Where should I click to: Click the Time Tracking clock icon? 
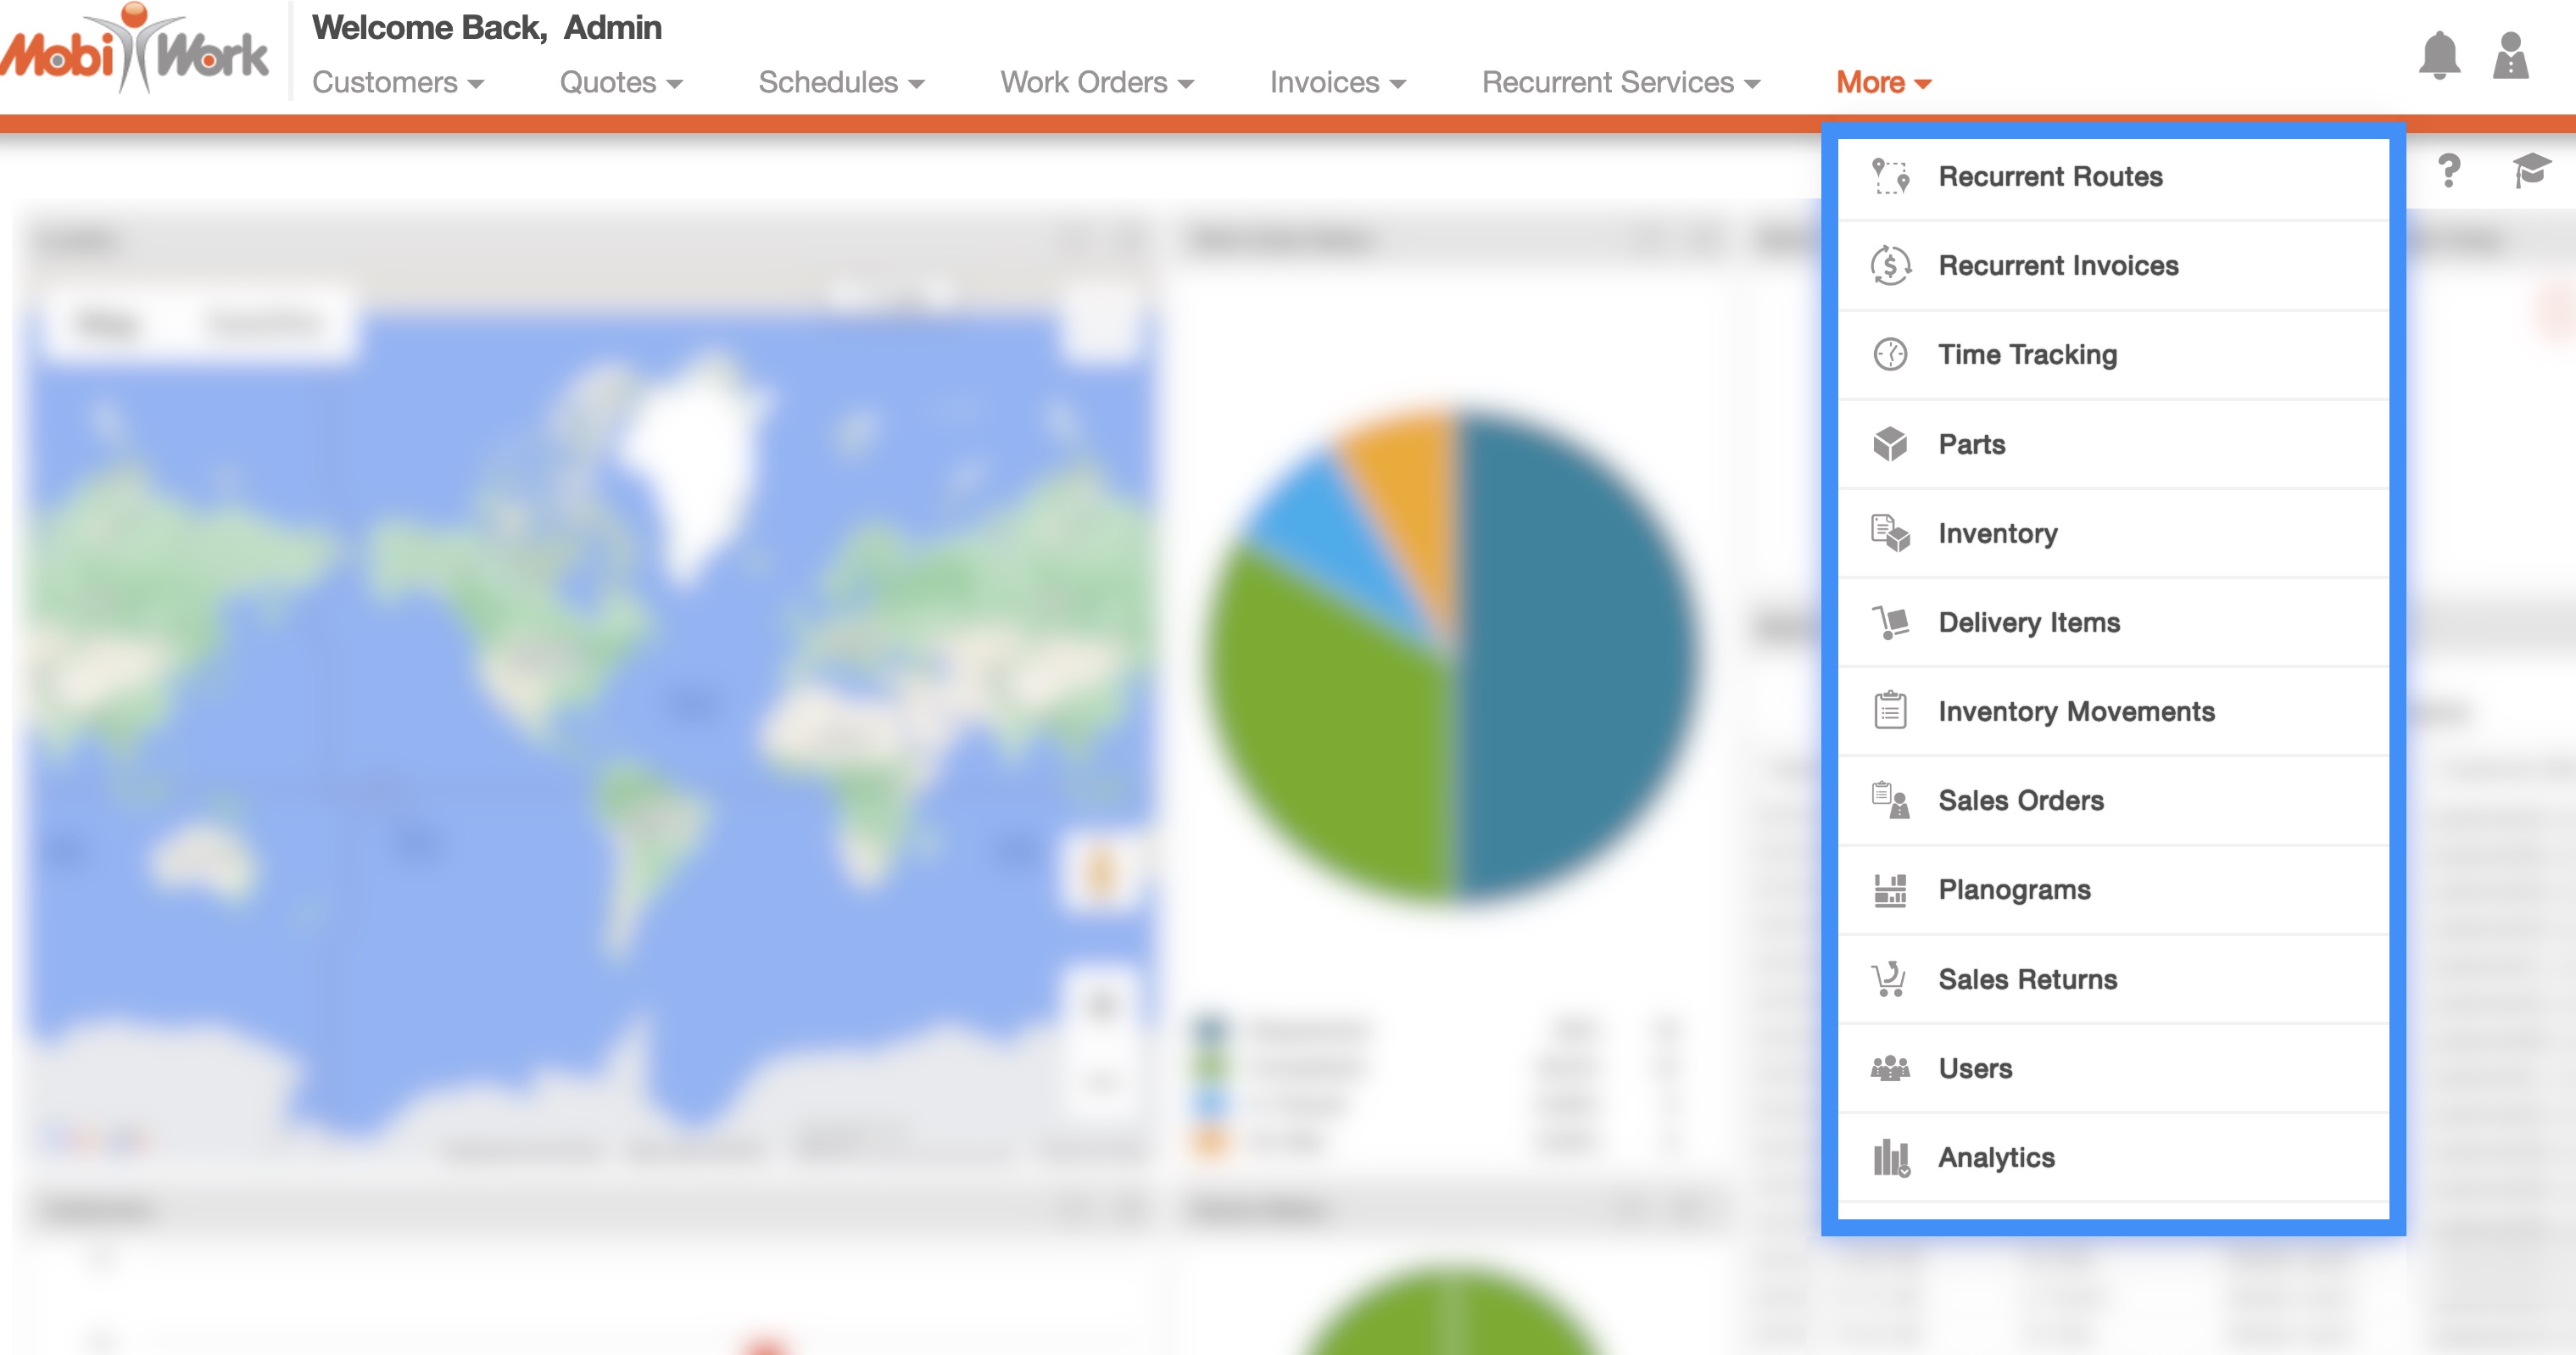(1890, 355)
